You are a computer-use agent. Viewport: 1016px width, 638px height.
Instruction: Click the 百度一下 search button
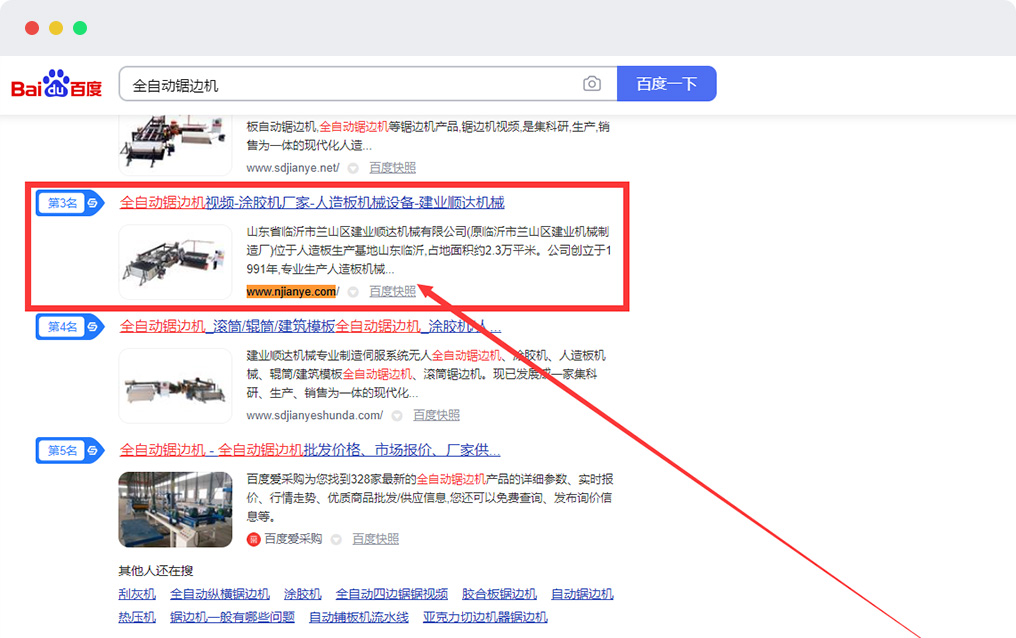click(667, 84)
